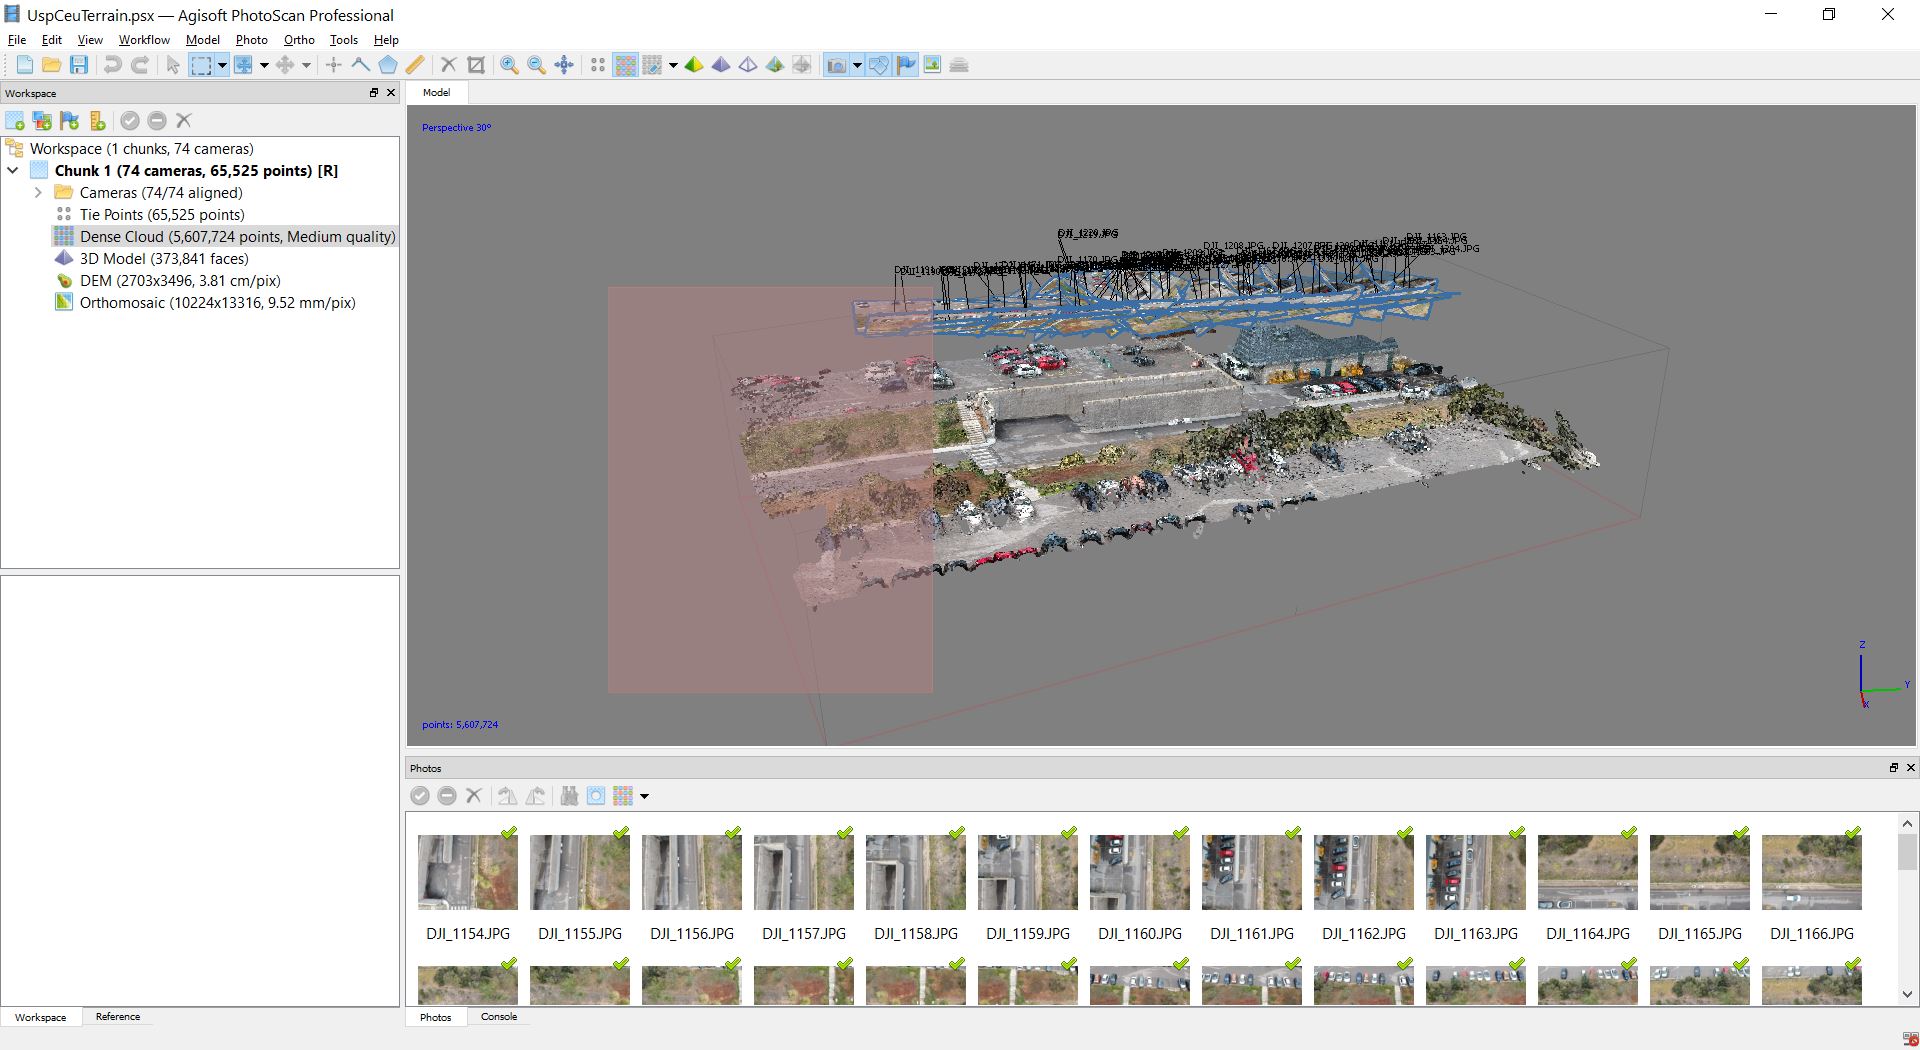This screenshot has height=1050, width=1920.
Task: Switch to the Reference tab
Action: (x=118, y=1016)
